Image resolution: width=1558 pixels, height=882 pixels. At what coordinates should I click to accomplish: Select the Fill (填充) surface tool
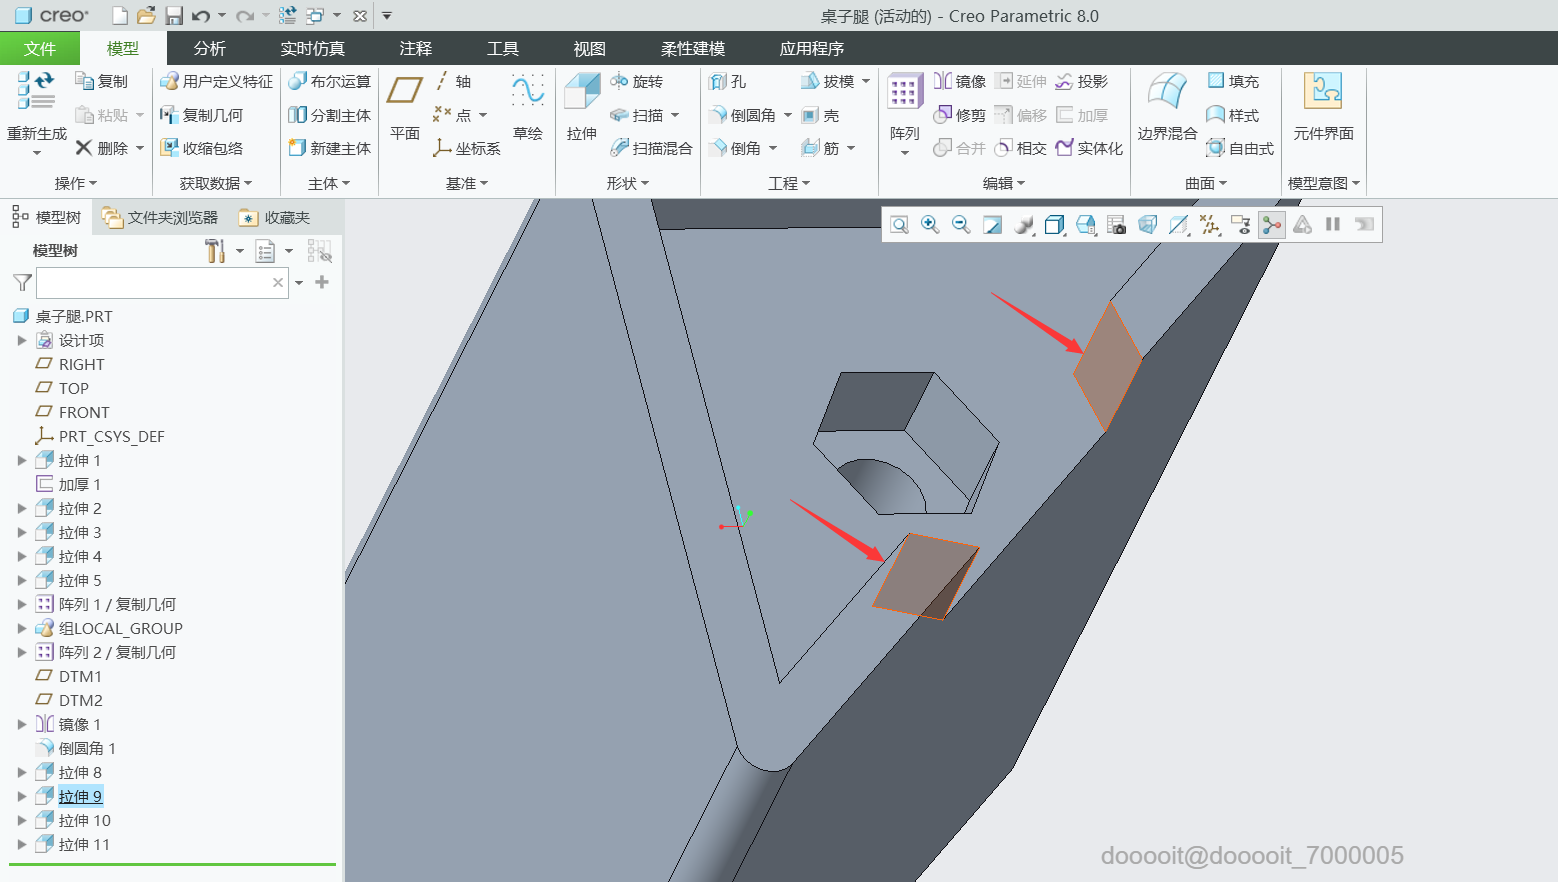[1233, 81]
